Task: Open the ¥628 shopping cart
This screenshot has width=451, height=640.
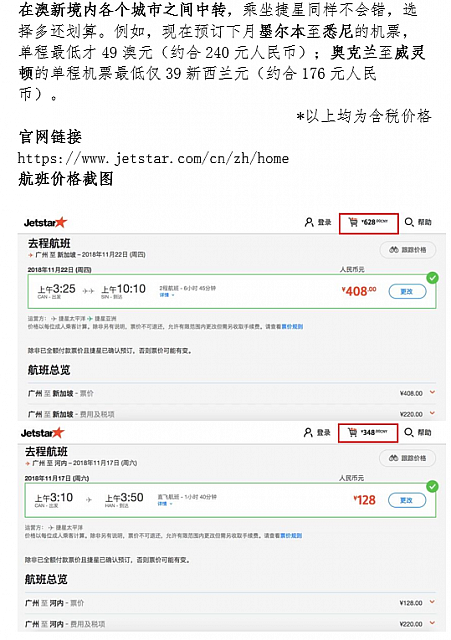Action: click(368, 223)
